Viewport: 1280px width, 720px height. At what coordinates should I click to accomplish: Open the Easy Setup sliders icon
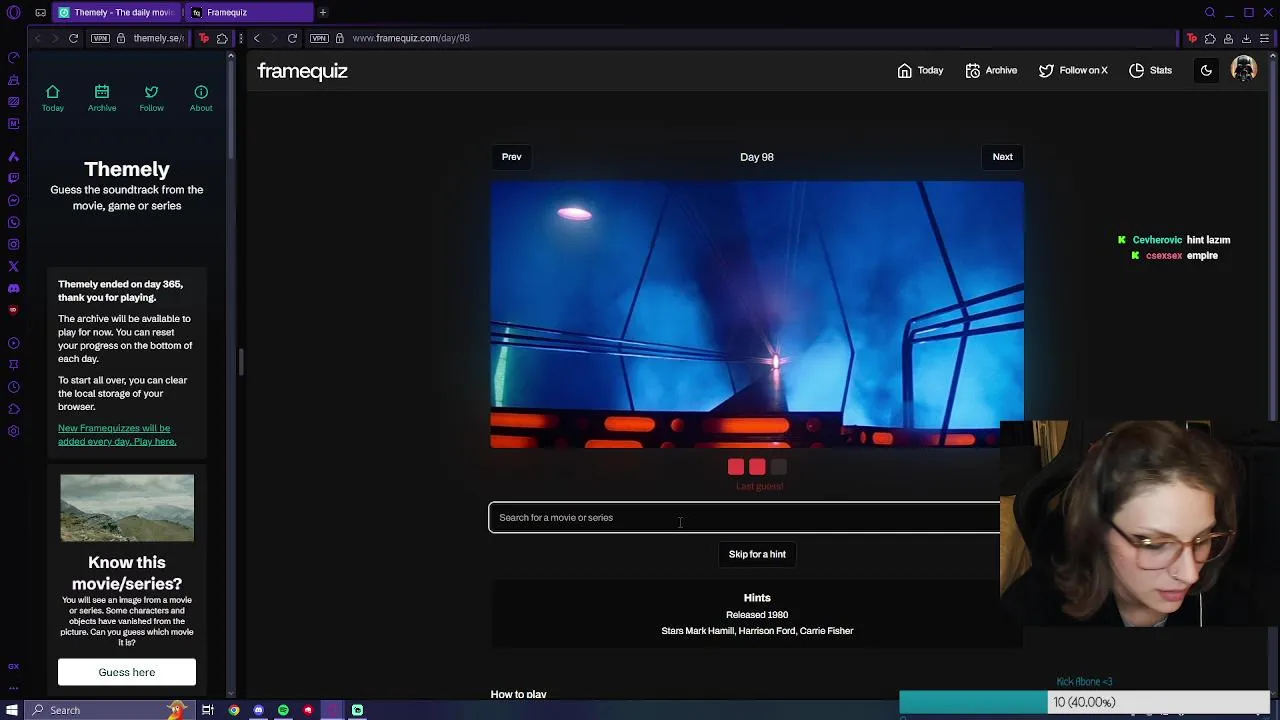click(x=1264, y=38)
